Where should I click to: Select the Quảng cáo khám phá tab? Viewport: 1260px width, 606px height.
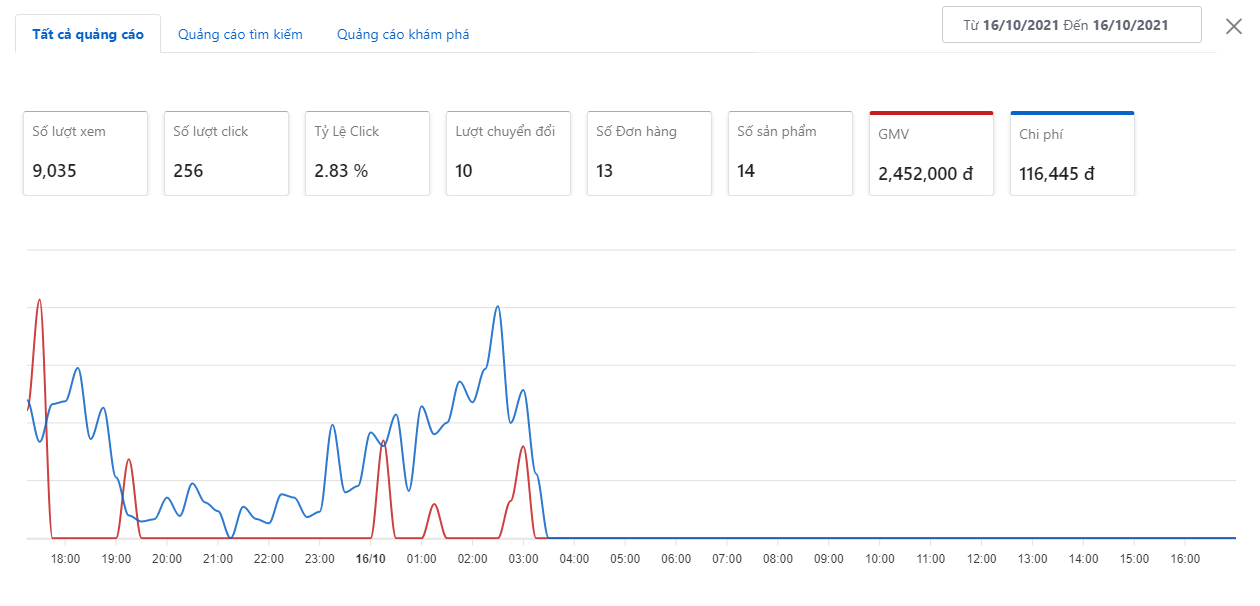click(403, 34)
